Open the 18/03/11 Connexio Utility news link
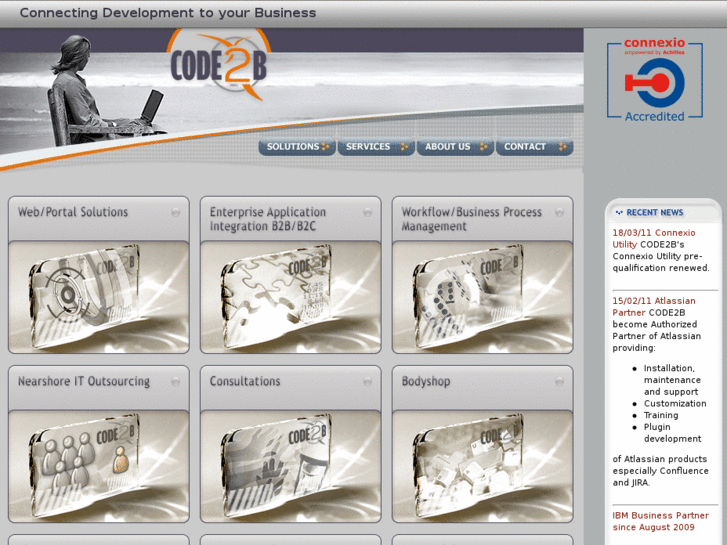Screen dimensions: 727x545 point(653,238)
